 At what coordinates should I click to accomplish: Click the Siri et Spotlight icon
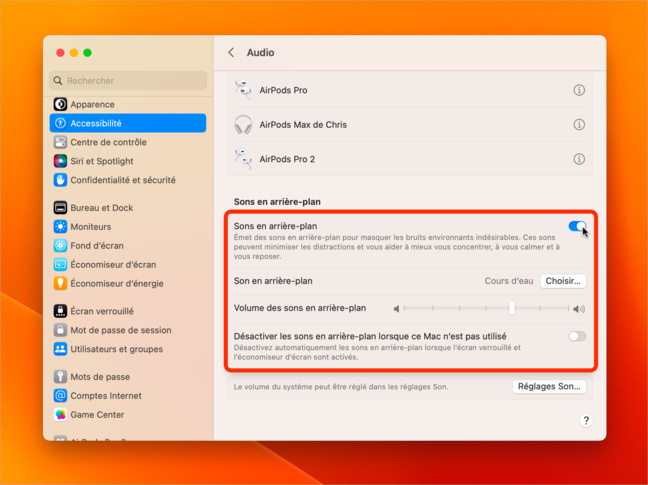(60, 161)
